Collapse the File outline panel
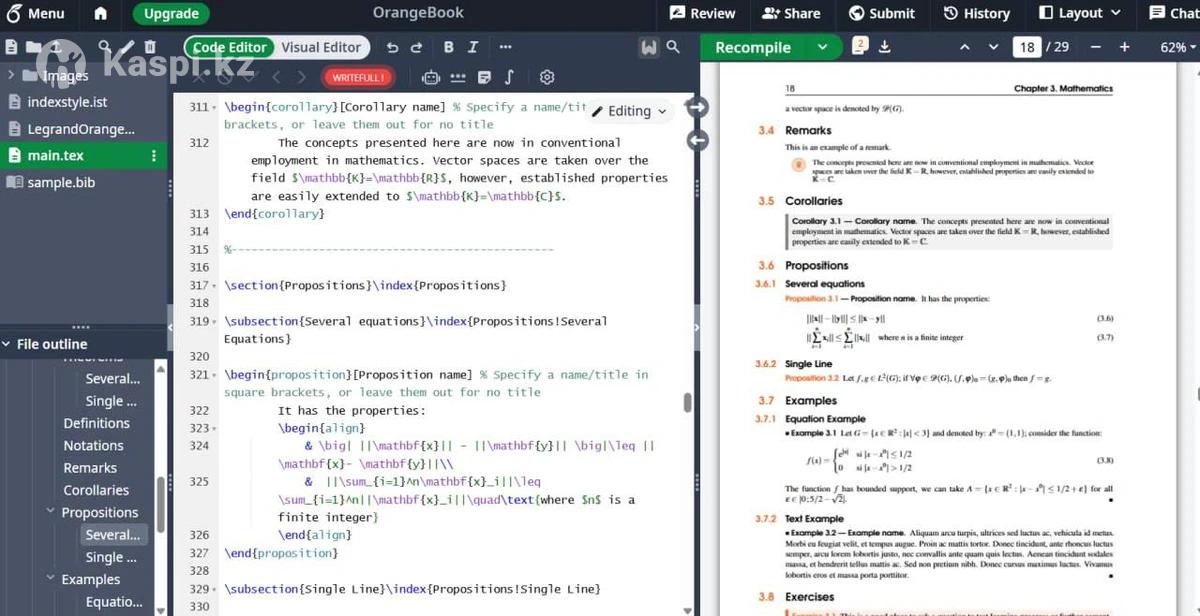Screen dimensions: 1200x616 tap(8, 344)
